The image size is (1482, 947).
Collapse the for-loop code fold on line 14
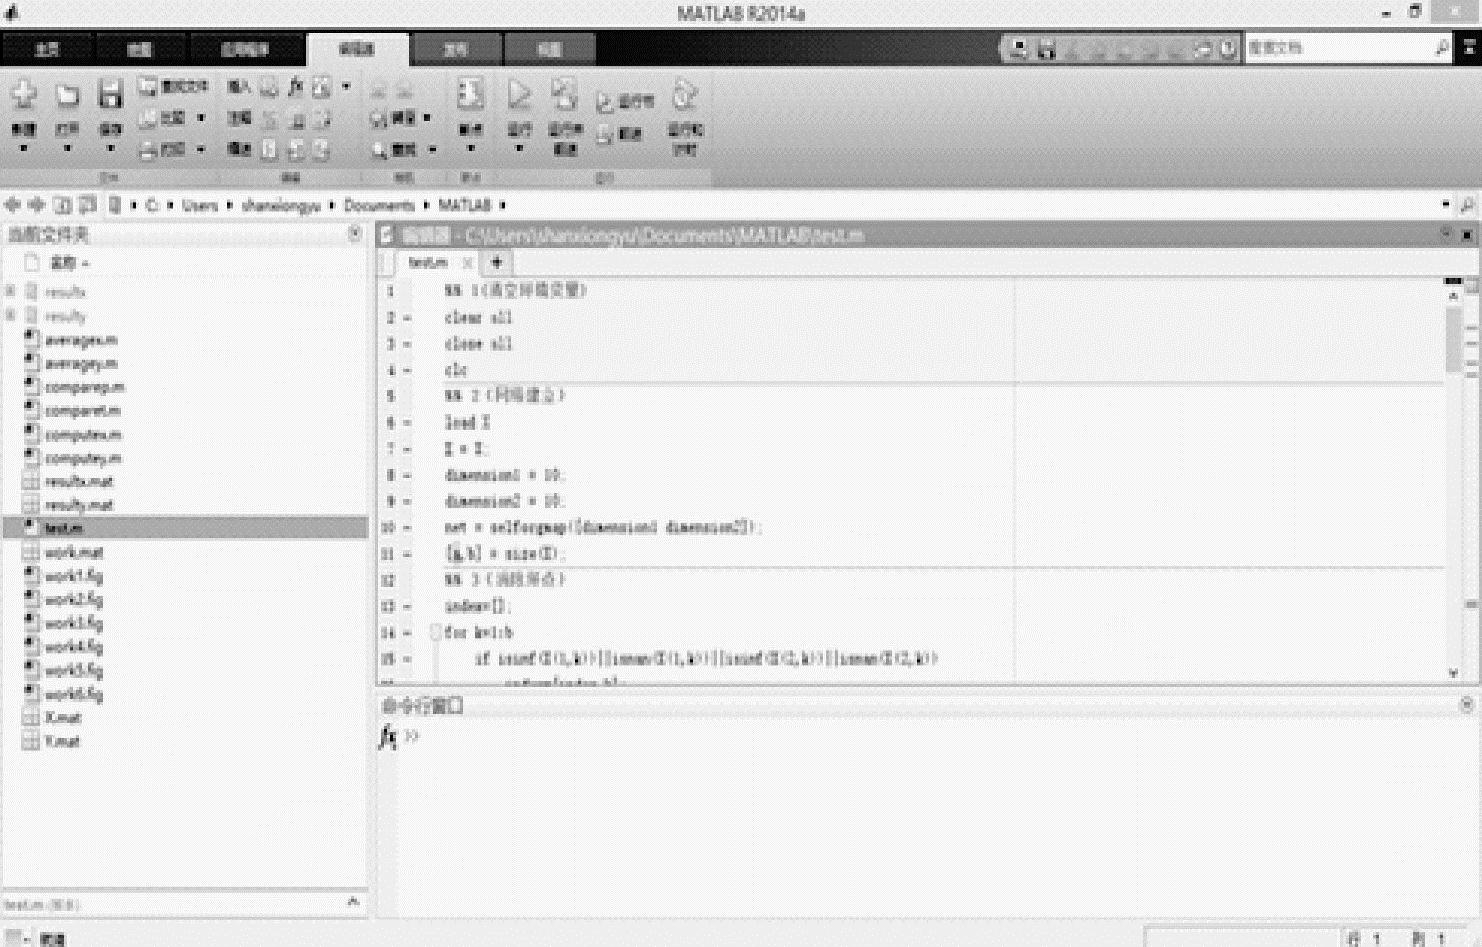[436, 632]
